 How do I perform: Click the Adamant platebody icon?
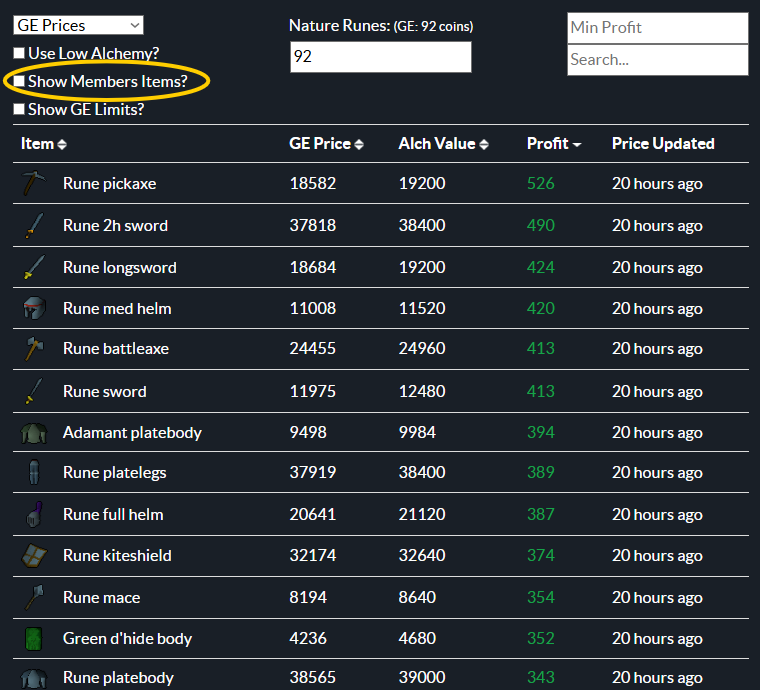34,433
